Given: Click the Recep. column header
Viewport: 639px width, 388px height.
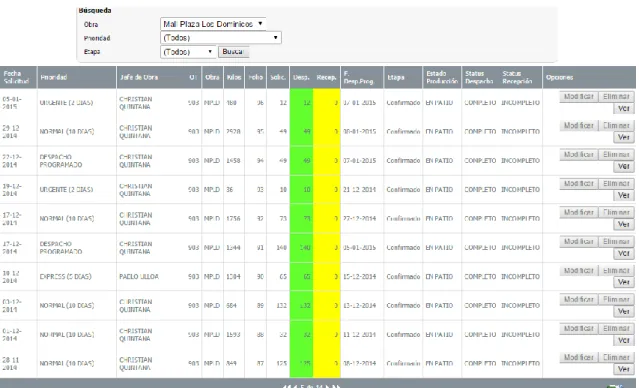Looking at the screenshot, I should (x=326, y=77).
